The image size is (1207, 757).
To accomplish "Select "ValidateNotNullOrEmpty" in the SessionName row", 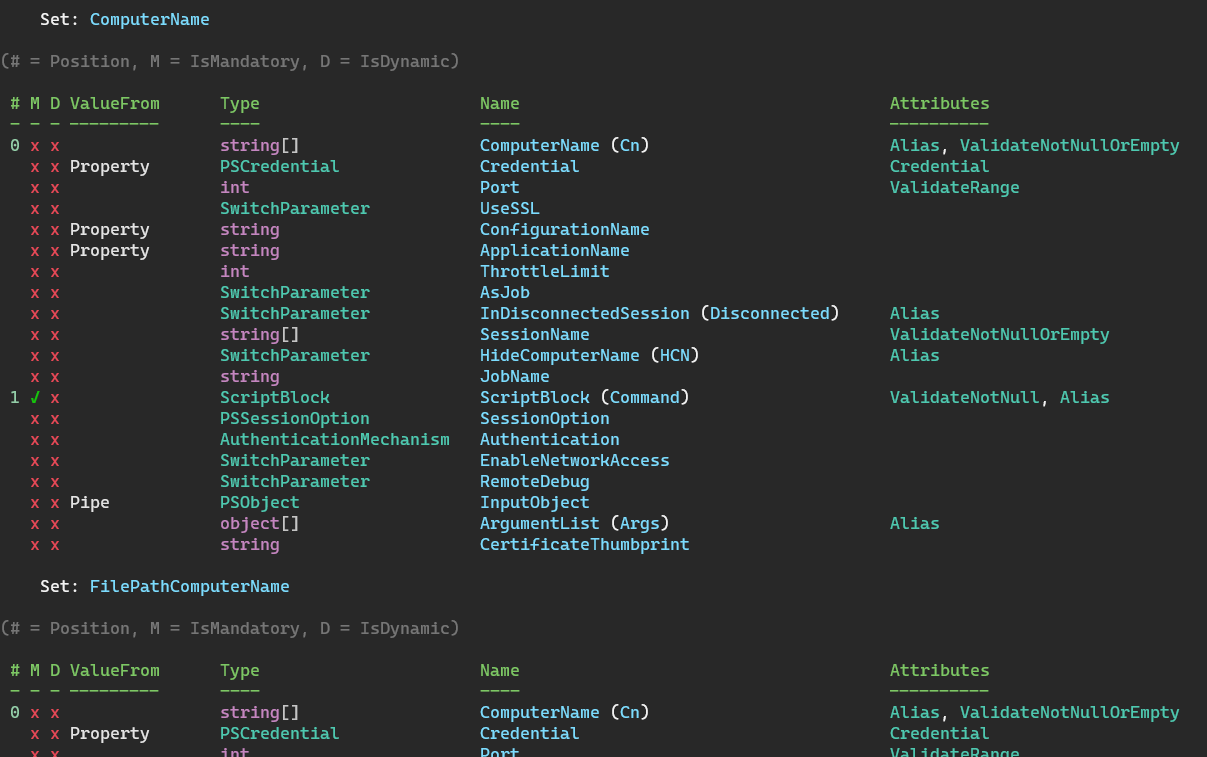I will (1000, 334).
